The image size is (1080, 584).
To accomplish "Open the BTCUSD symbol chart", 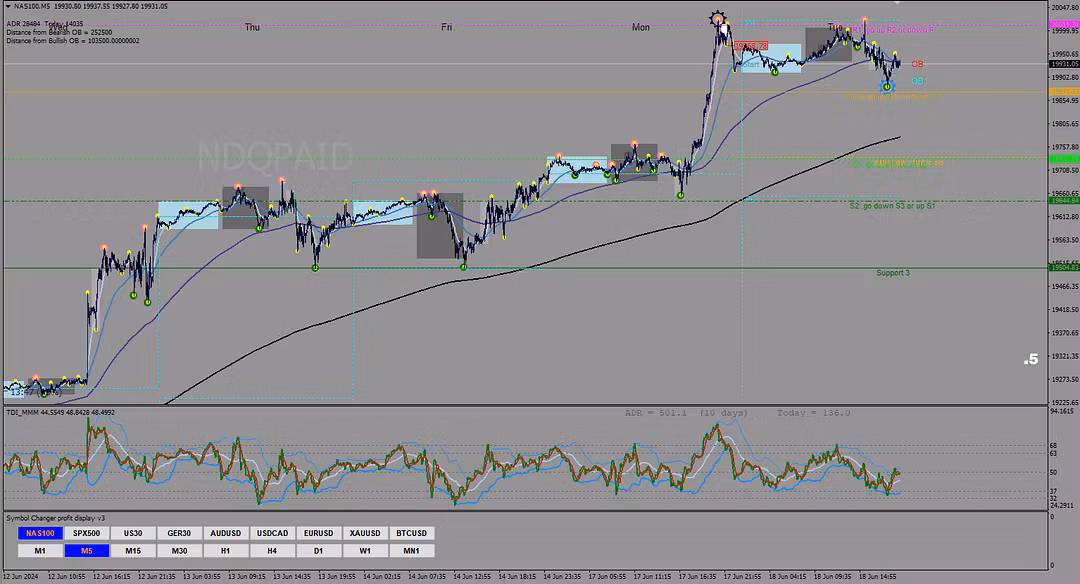I will (411, 533).
